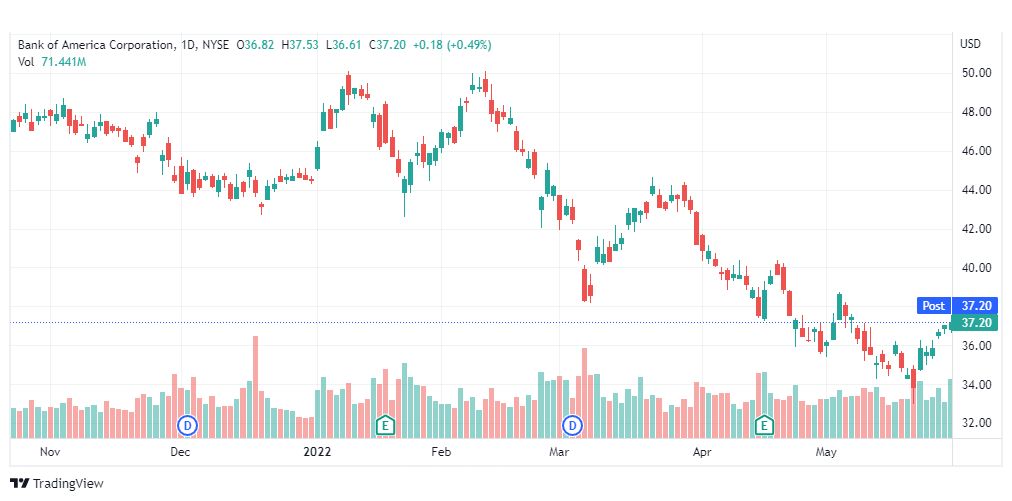Select the green 37.20 current price tag

tap(975, 323)
